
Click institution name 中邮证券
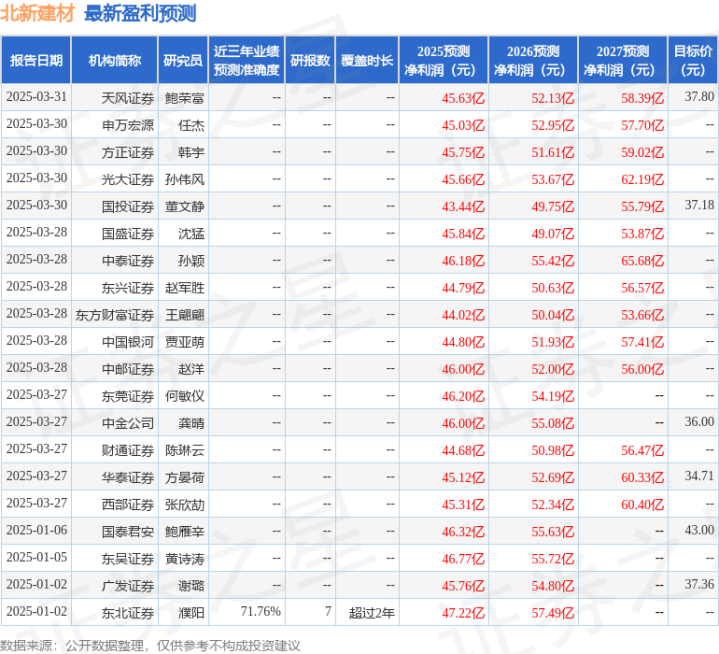pyautogui.click(x=127, y=369)
